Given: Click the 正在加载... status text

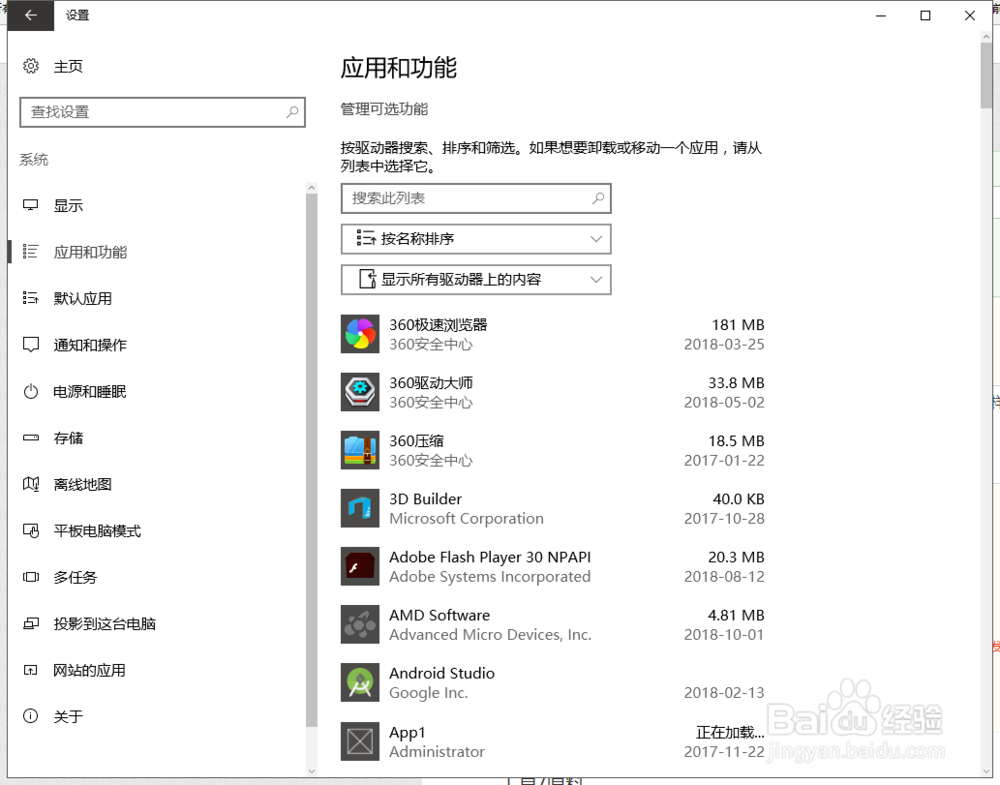Looking at the screenshot, I should (730, 732).
